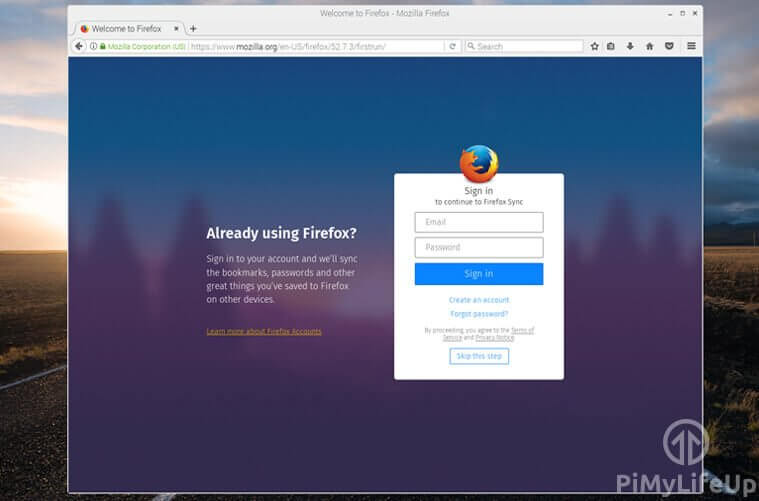The width and height of the screenshot is (759, 501).
Task: Open the downloads arrow icon
Action: click(630, 46)
